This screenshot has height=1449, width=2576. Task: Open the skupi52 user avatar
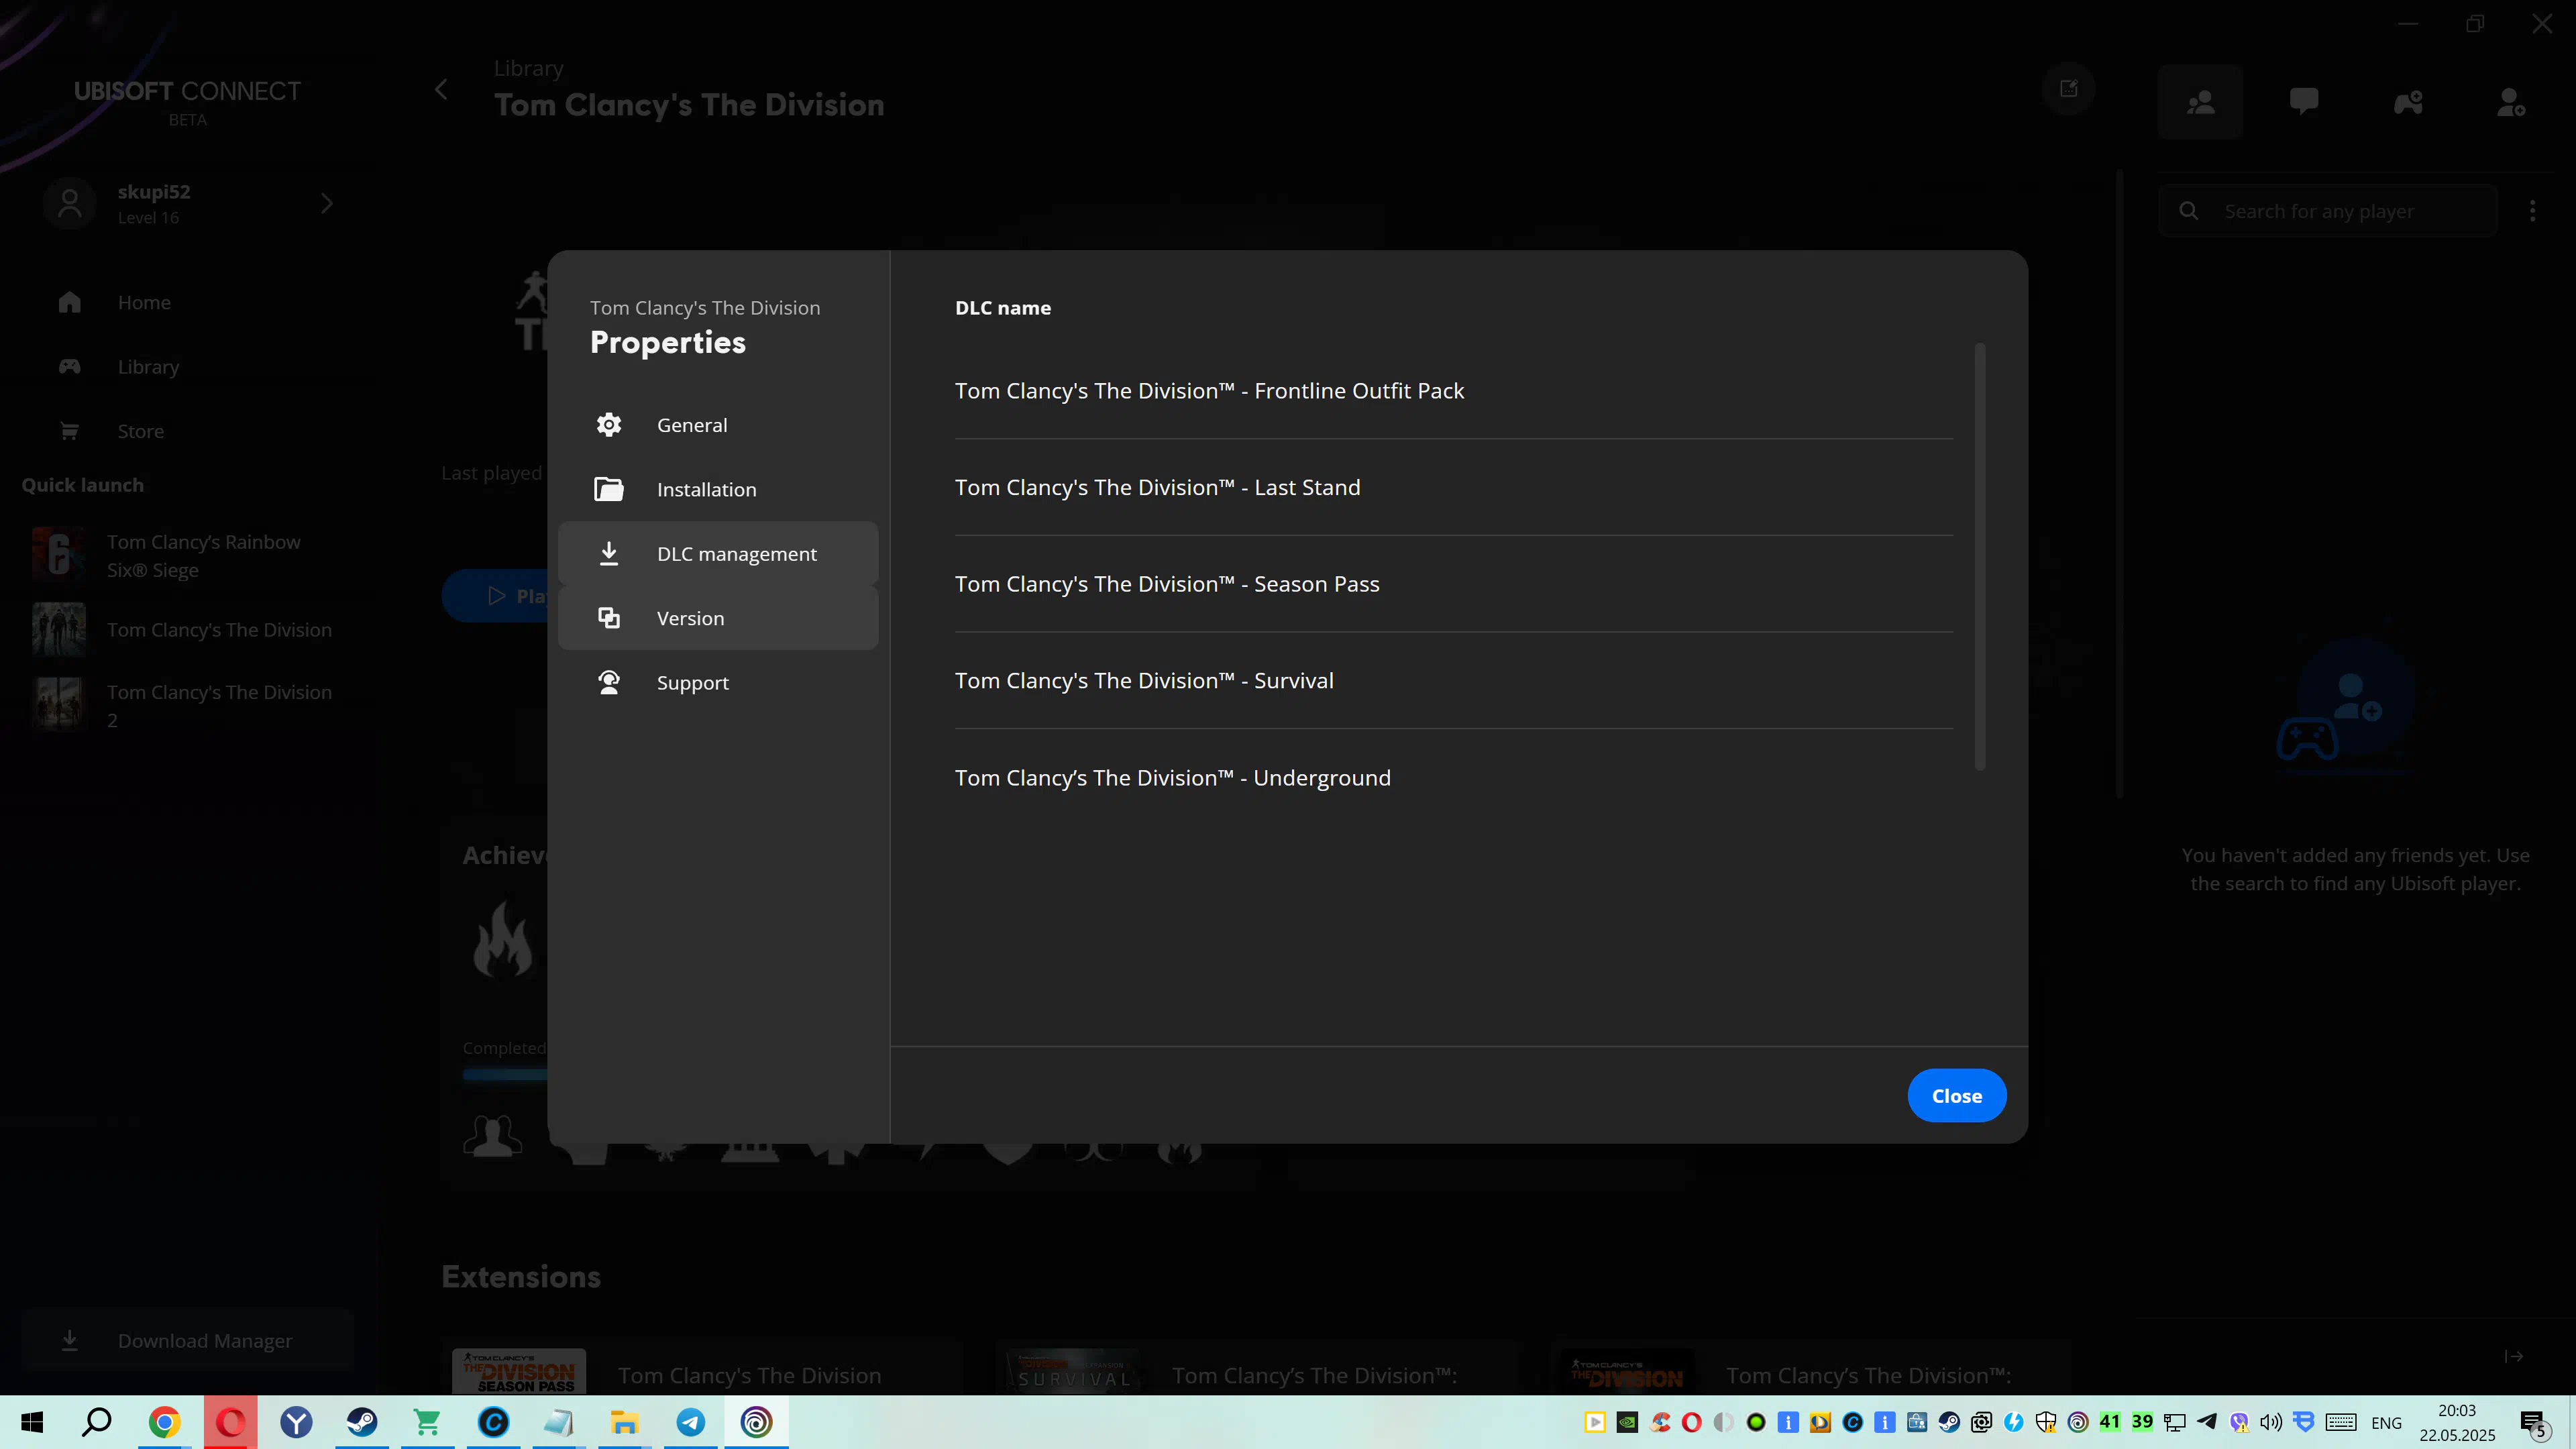click(70, 204)
